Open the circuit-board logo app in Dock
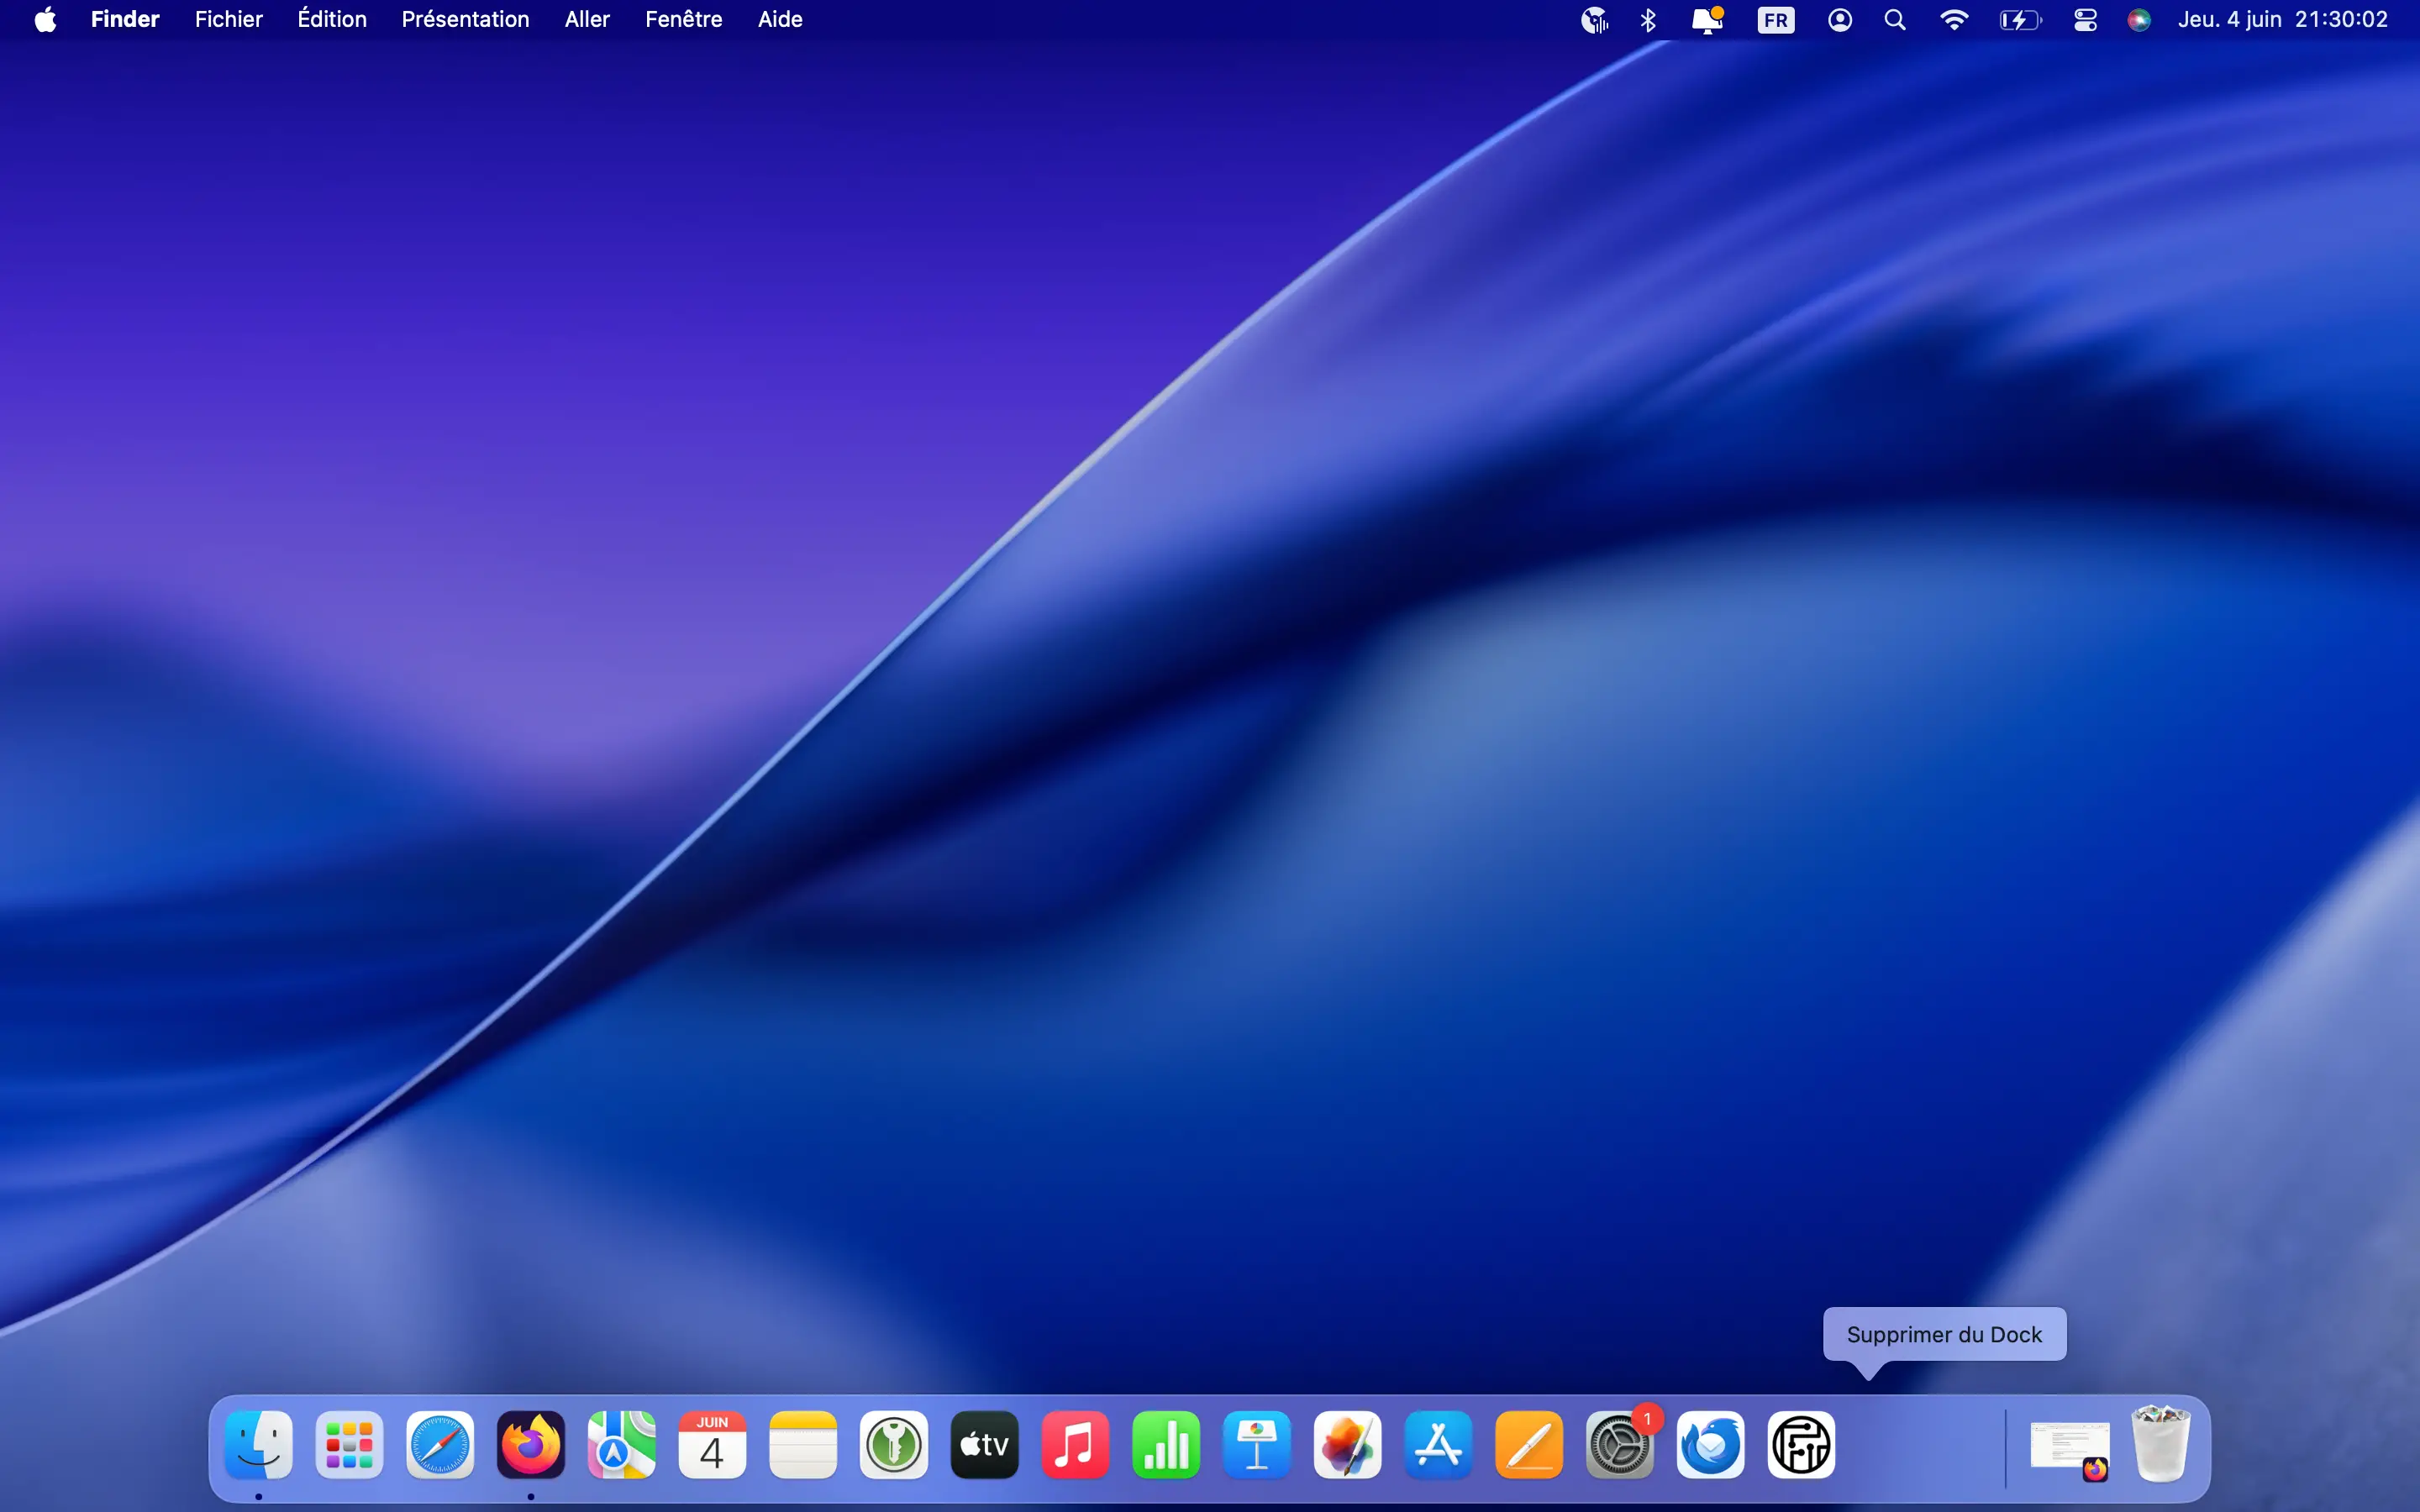2420x1512 pixels. coord(1801,1444)
